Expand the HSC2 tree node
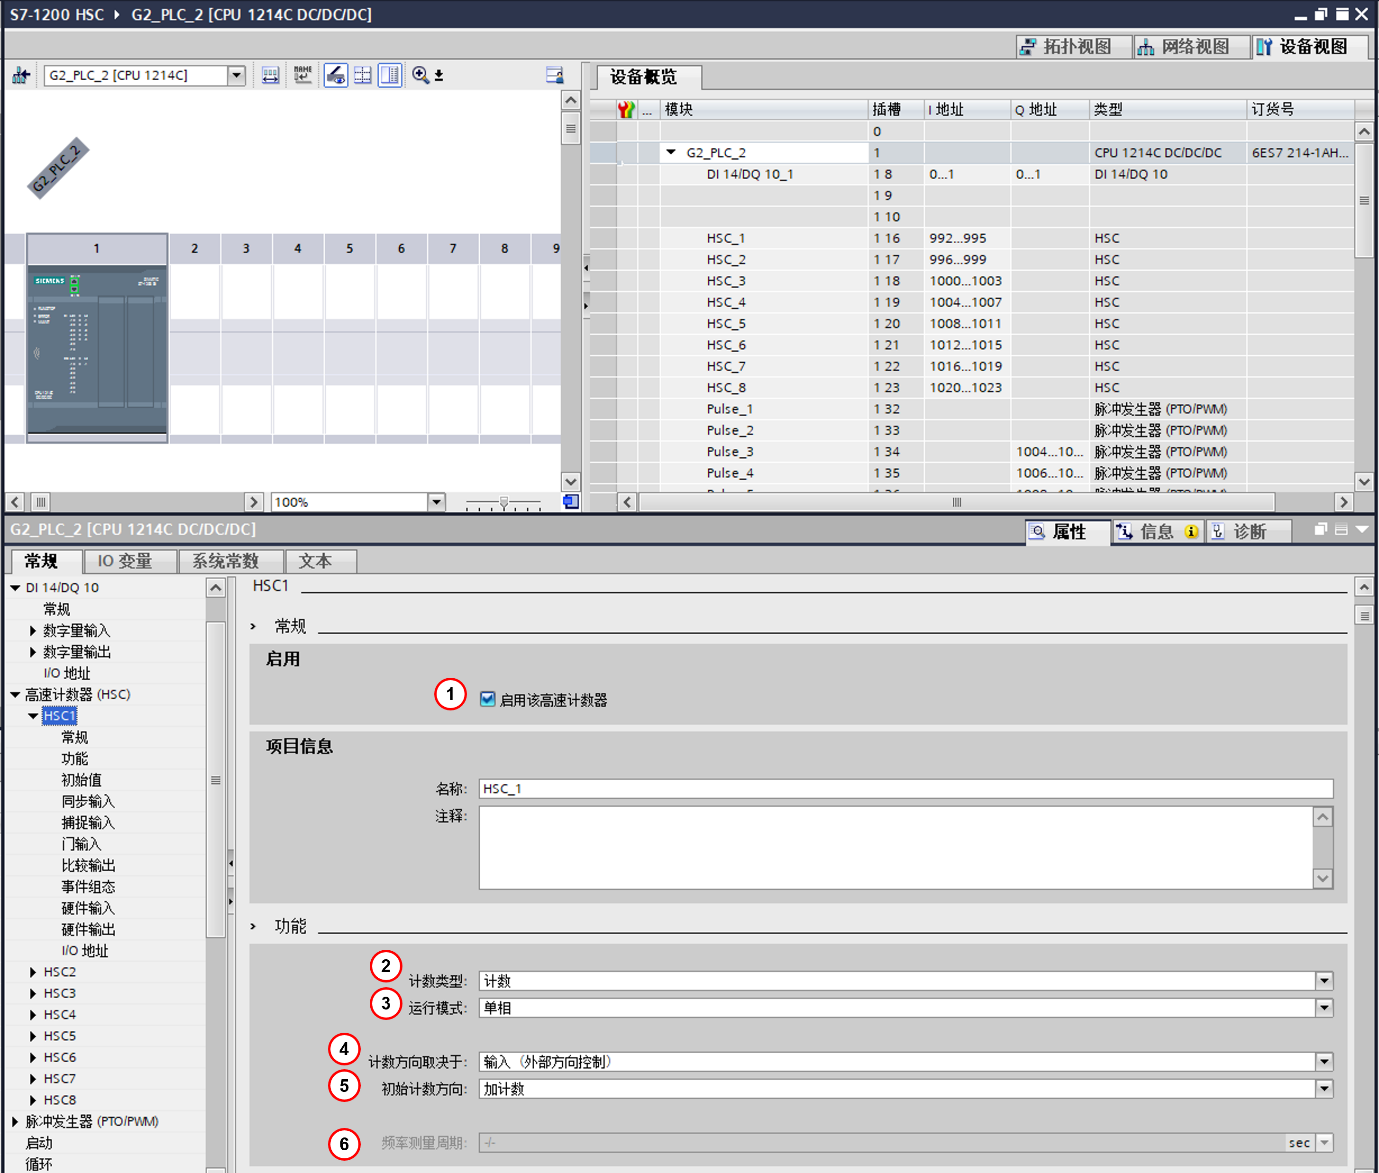The height and width of the screenshot is (1173, 1379). tap(33, 972)
